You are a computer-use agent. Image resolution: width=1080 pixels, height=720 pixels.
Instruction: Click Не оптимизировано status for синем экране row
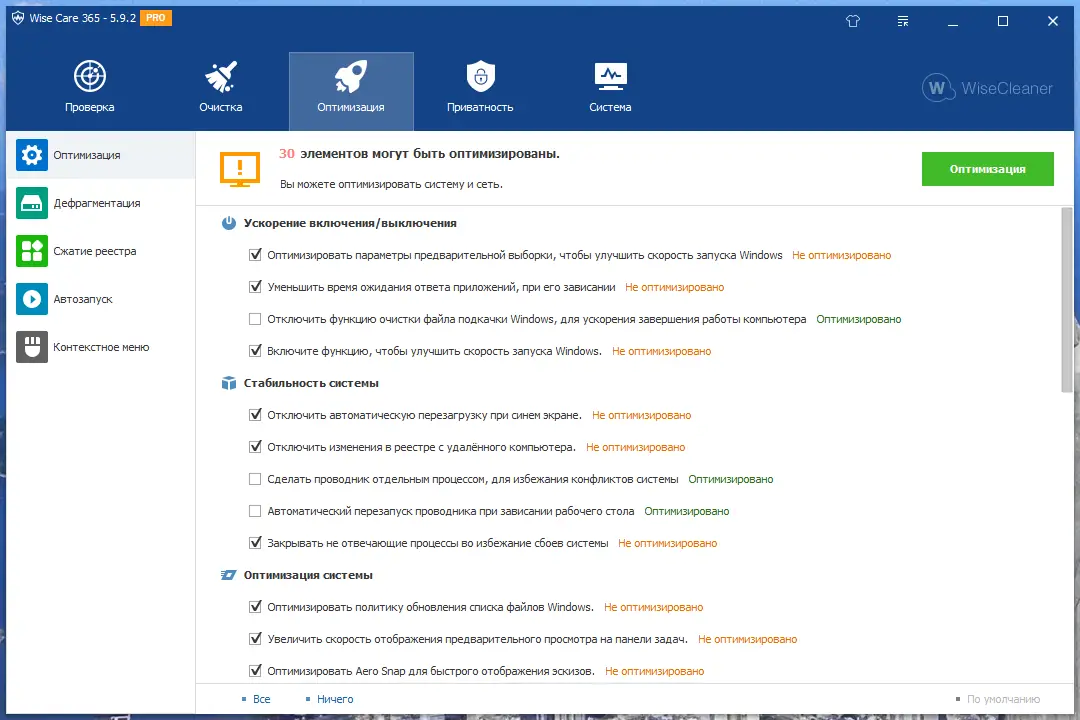click(641, 415)
